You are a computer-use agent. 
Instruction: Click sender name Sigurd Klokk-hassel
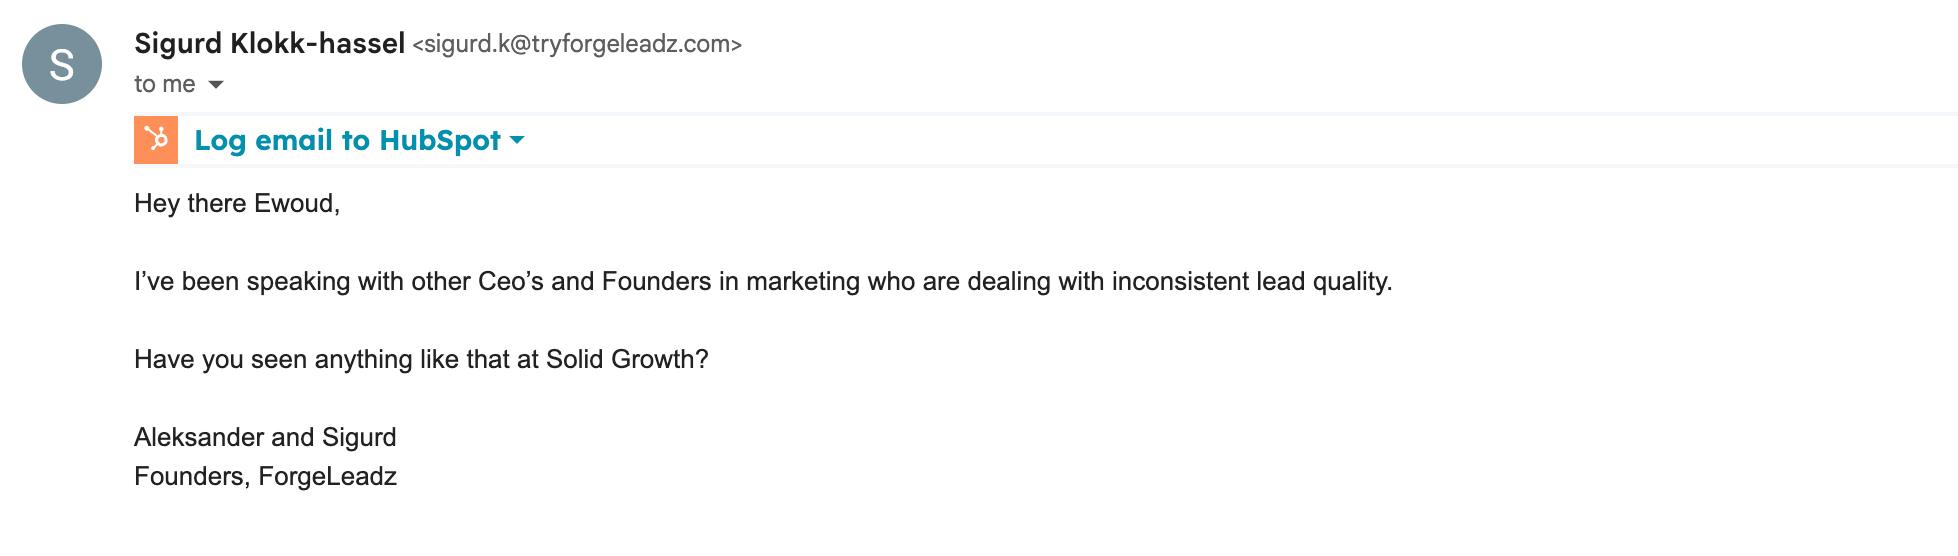269,44
